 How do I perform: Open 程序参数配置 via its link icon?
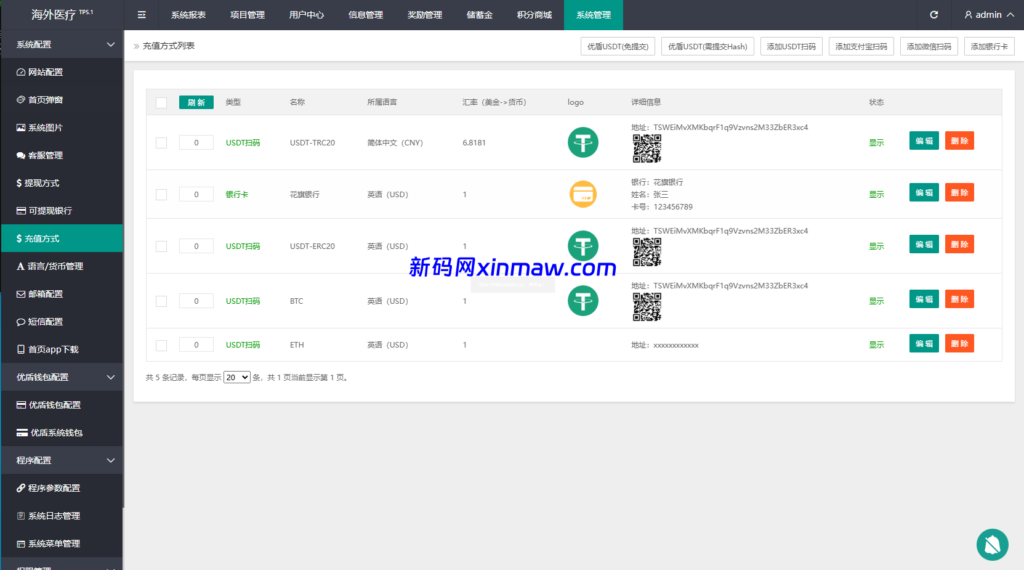coord(21,488)
